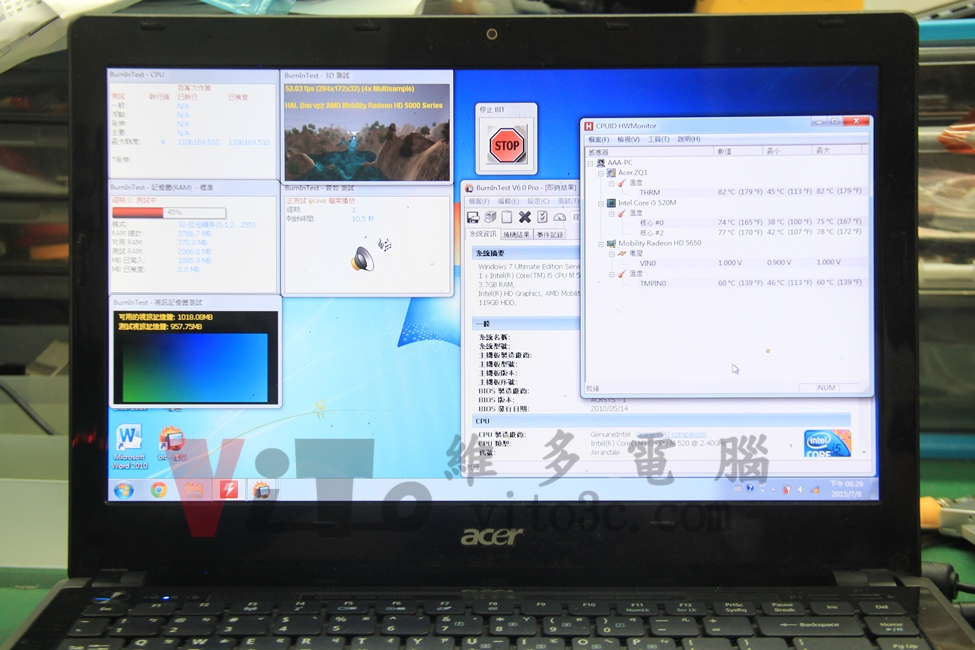
Task: Switch to the 系統資訊 tab in BurnInTest
Action: point(483,234)
